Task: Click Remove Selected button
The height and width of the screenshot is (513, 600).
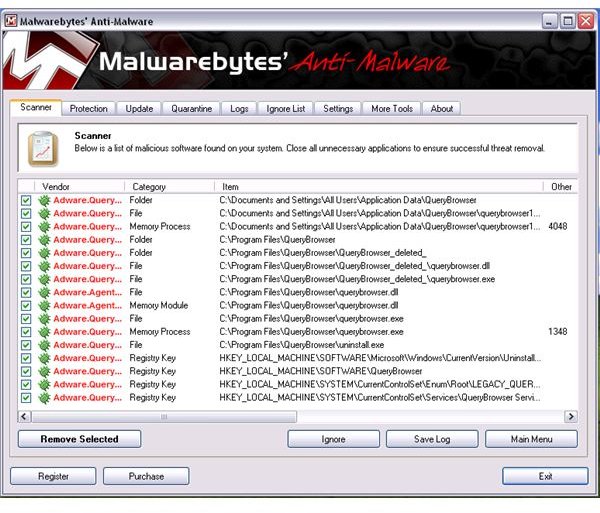Action: click(x=80, y=439)
